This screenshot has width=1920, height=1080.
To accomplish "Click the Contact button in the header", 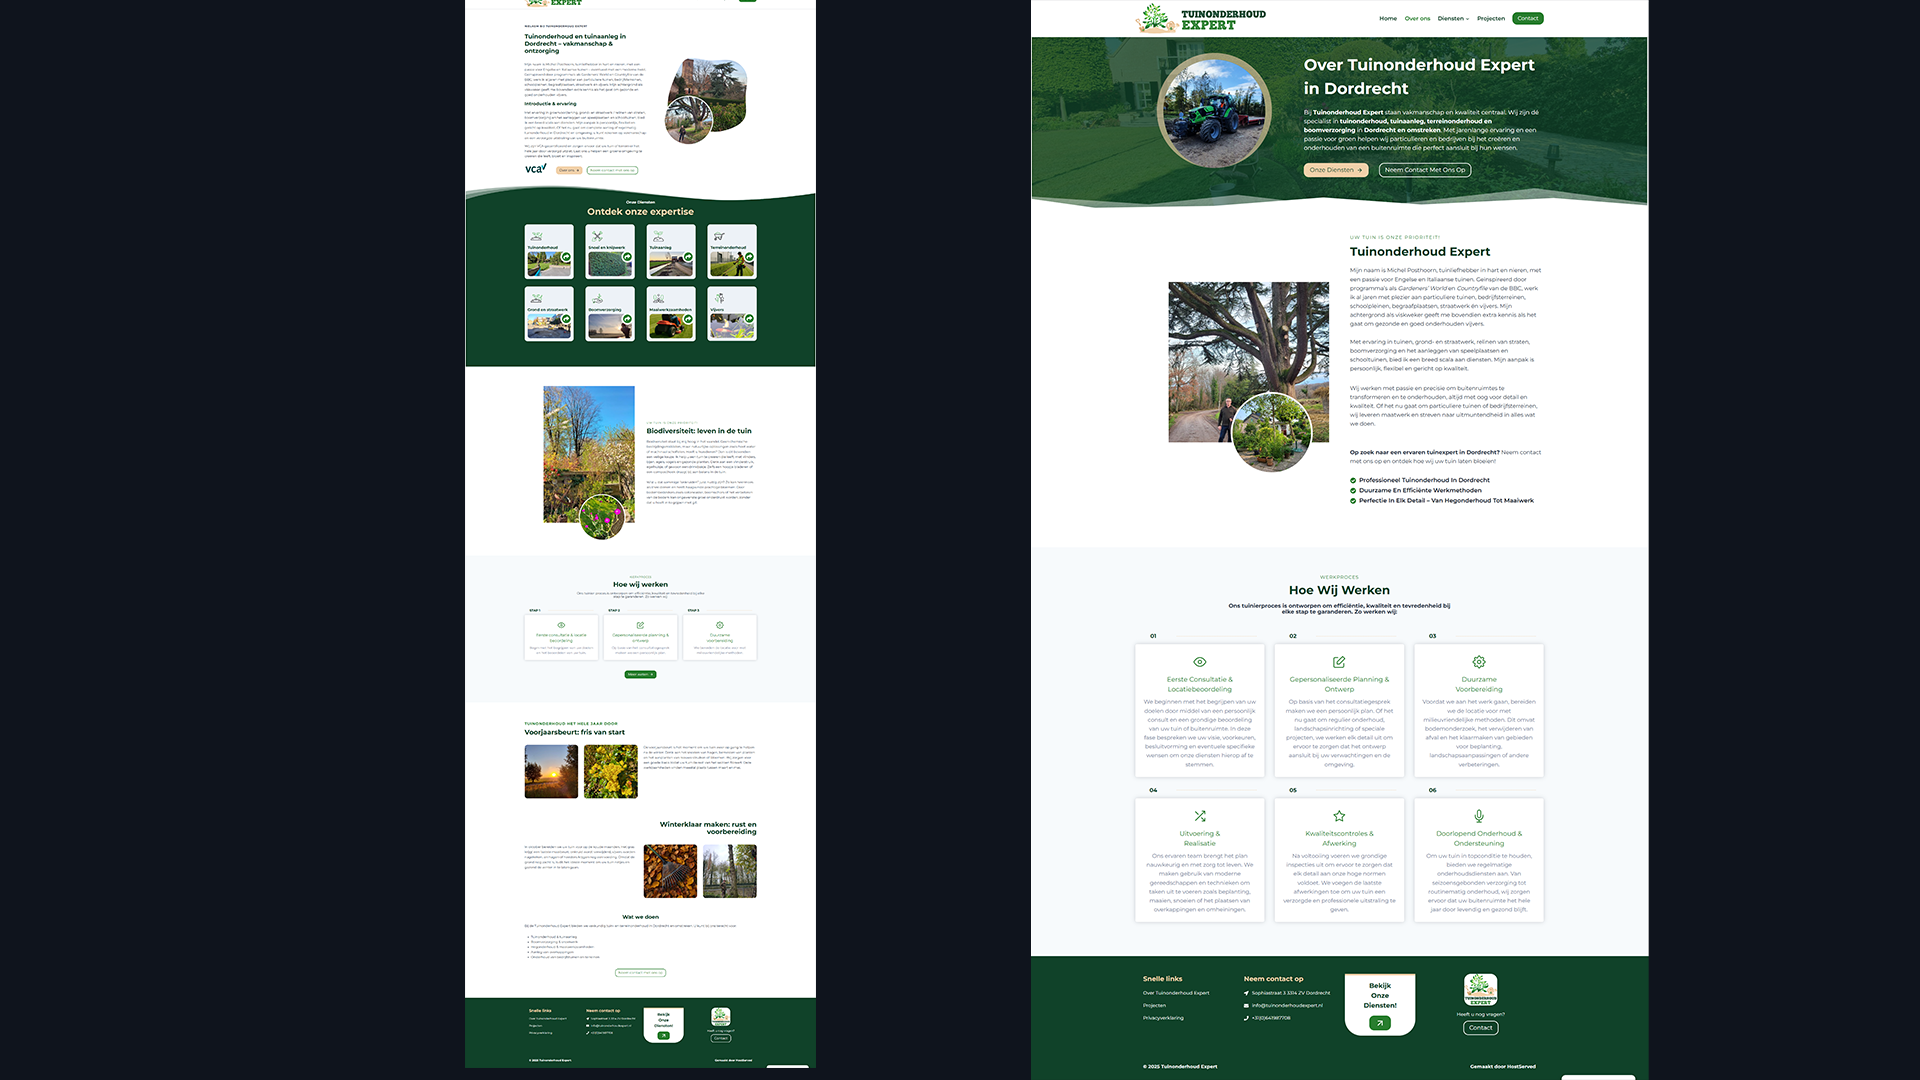I will click(x=1527, y=18).
